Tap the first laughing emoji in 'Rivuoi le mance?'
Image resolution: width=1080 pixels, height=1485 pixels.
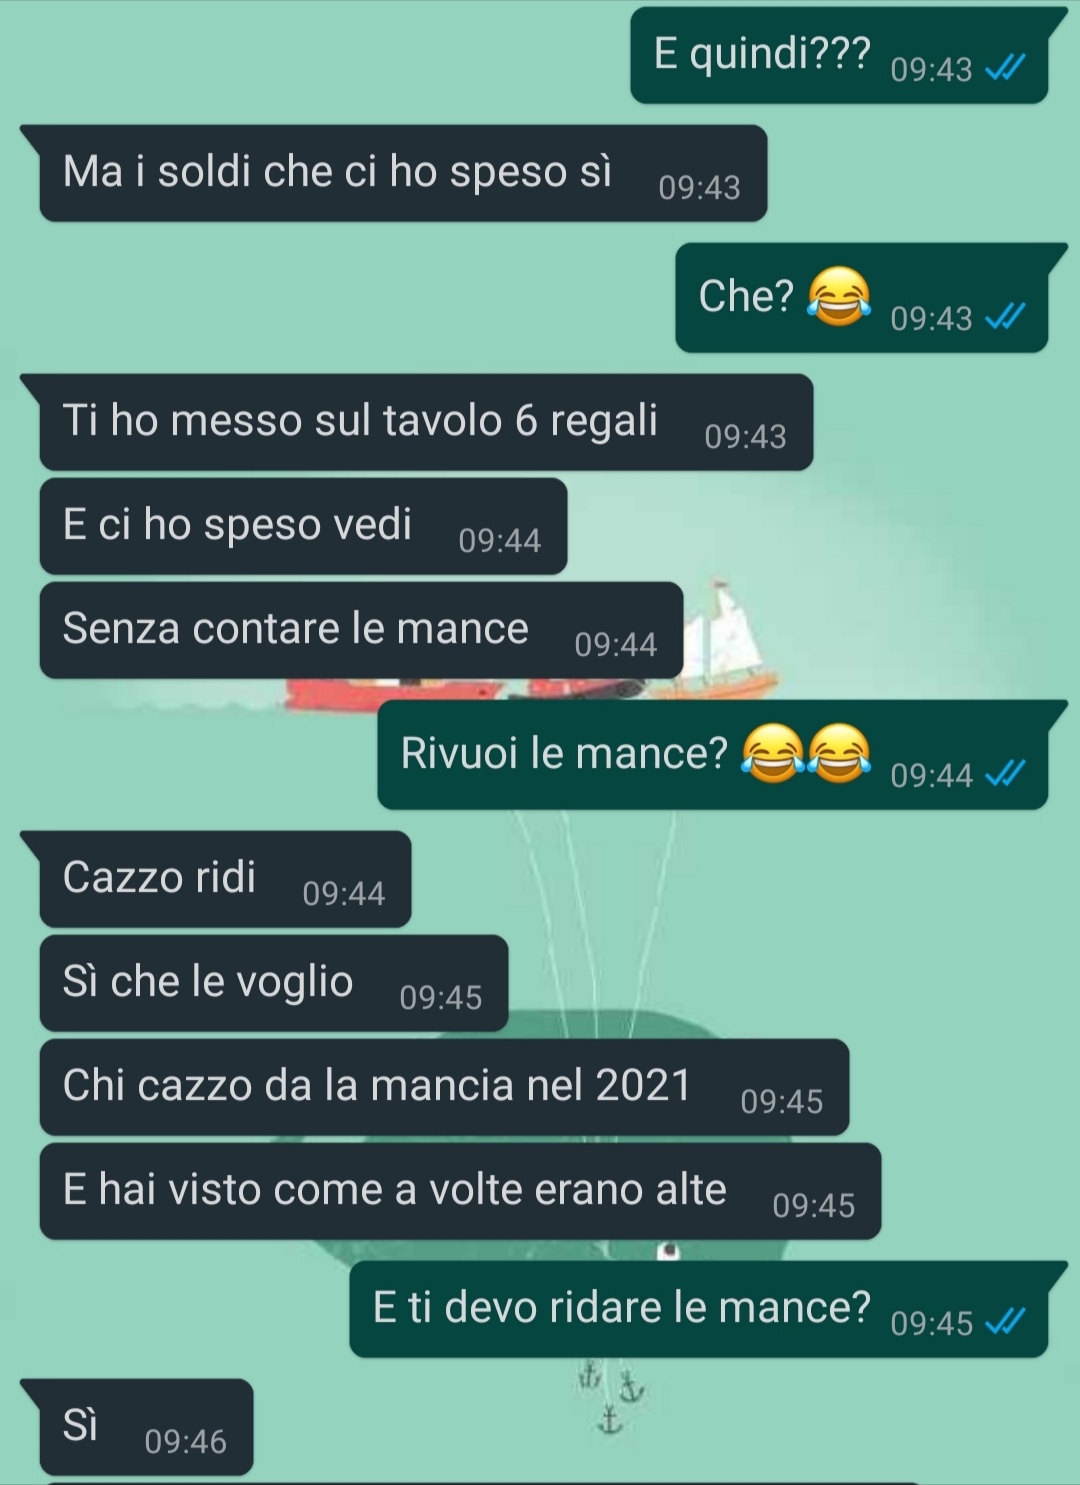coord(773,753)
